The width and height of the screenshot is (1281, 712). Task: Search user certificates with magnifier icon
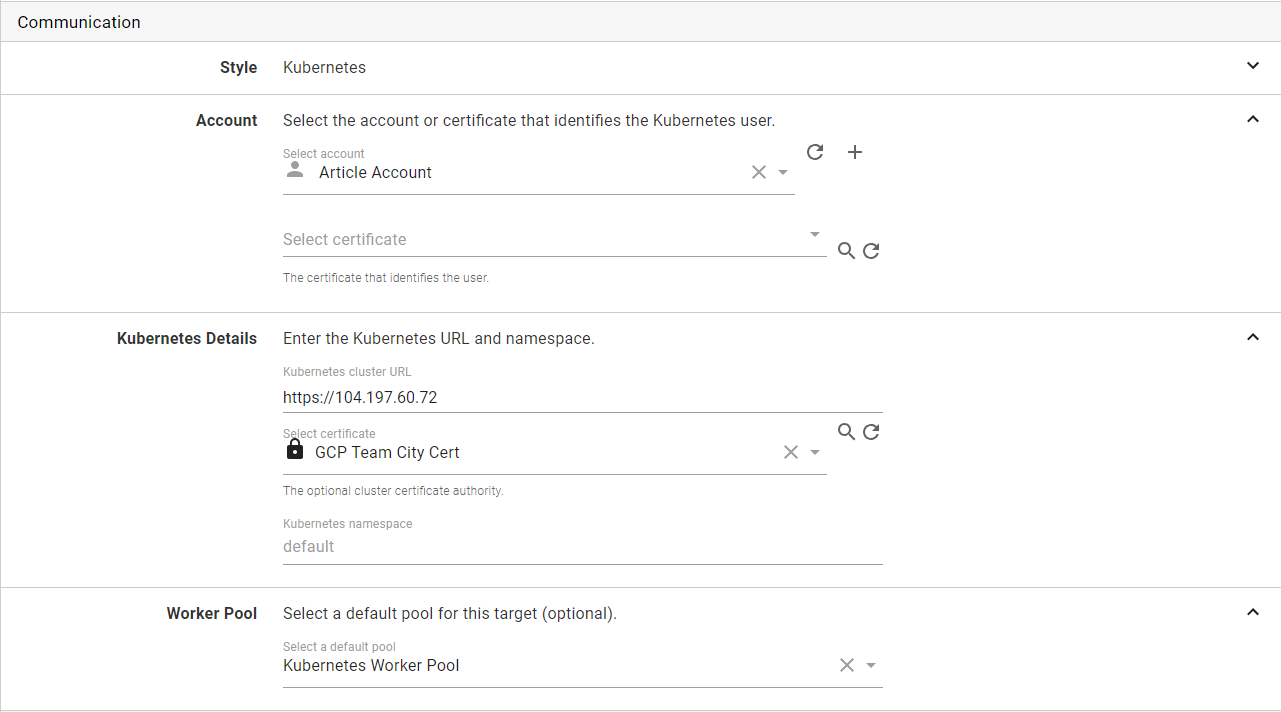846,251
